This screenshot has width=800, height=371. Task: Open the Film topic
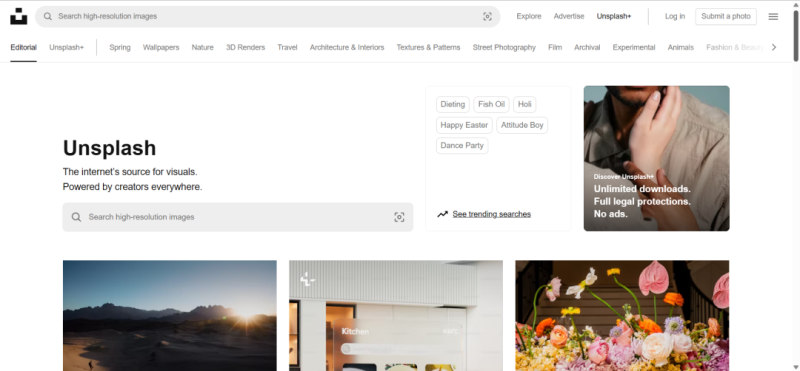tap(555, 47)
